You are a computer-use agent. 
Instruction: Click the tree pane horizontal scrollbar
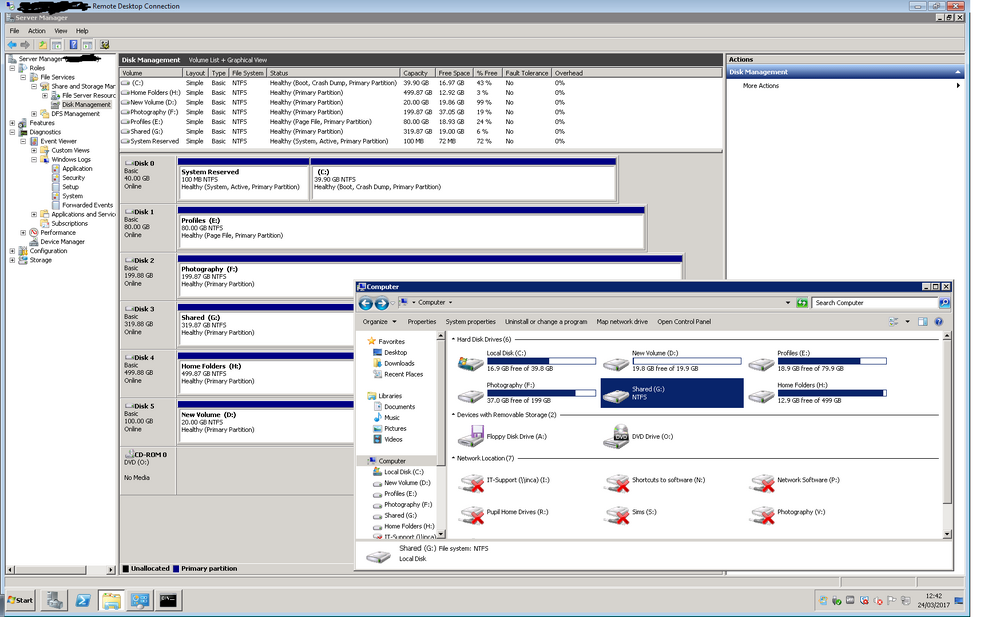tap(61, 569)
